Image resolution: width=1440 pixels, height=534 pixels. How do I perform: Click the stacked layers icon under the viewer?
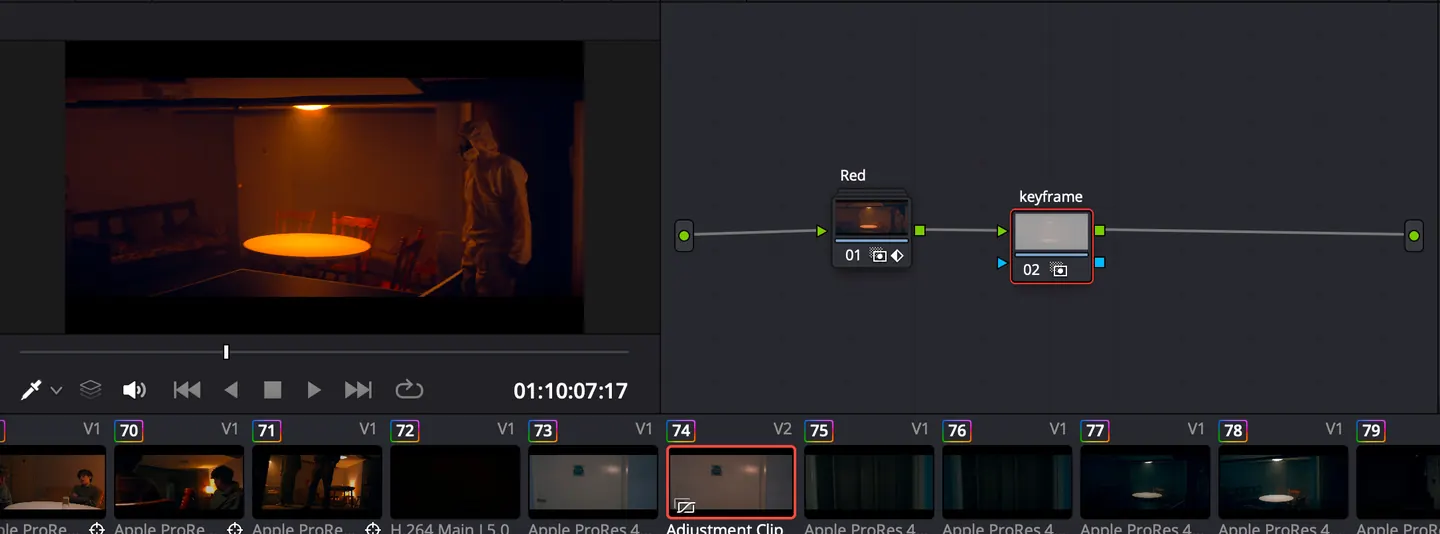click(91, 390)
